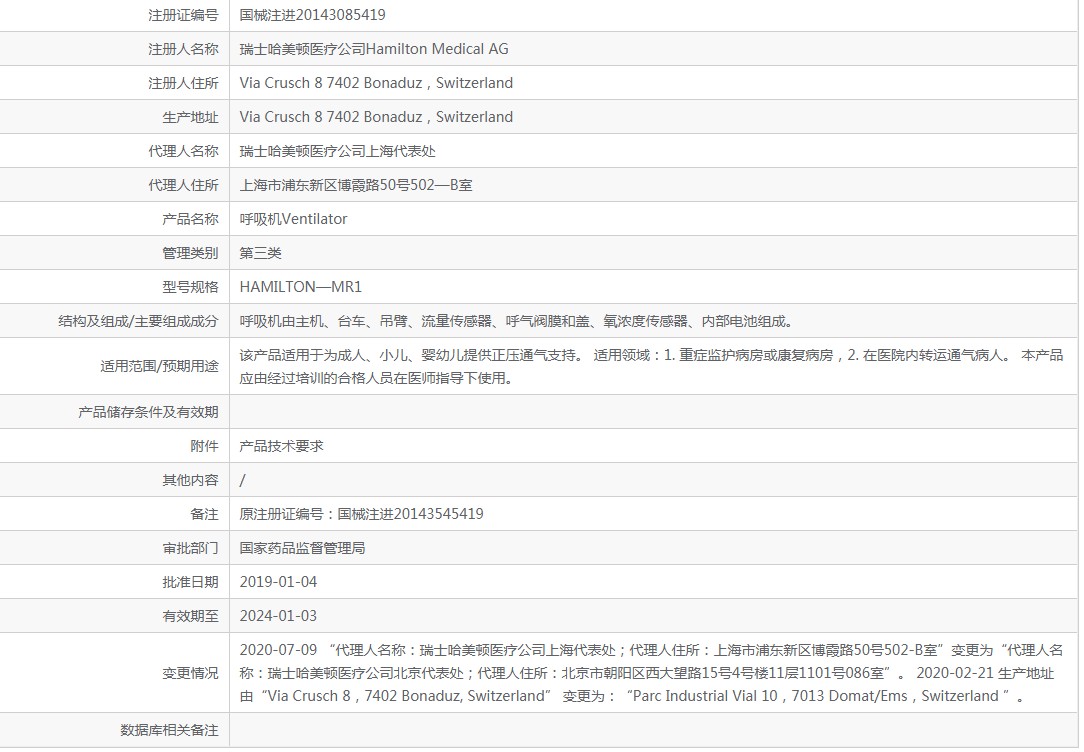Select the 注册人住所 address value
Viewport: 1084px width, 752px height.
[x=376, y=83]
